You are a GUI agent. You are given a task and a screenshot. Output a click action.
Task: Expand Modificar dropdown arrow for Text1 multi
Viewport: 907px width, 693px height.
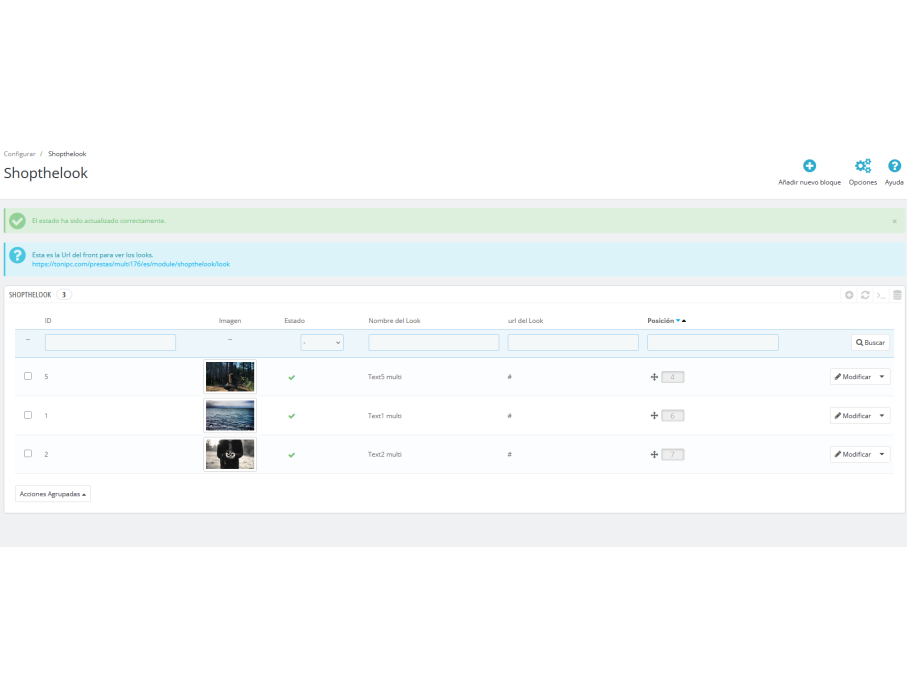pyautogui.click(x=882, y=415)
